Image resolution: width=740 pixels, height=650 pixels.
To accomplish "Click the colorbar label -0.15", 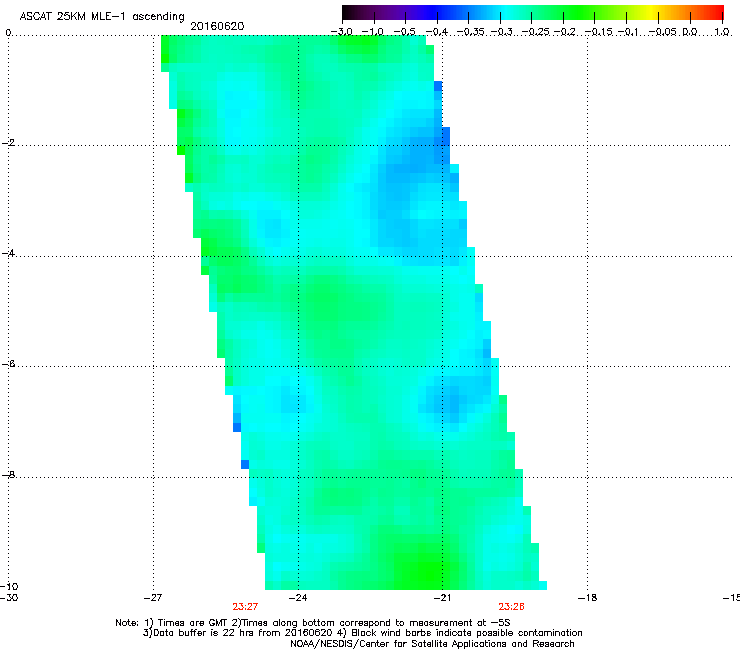I will (599, 32).
